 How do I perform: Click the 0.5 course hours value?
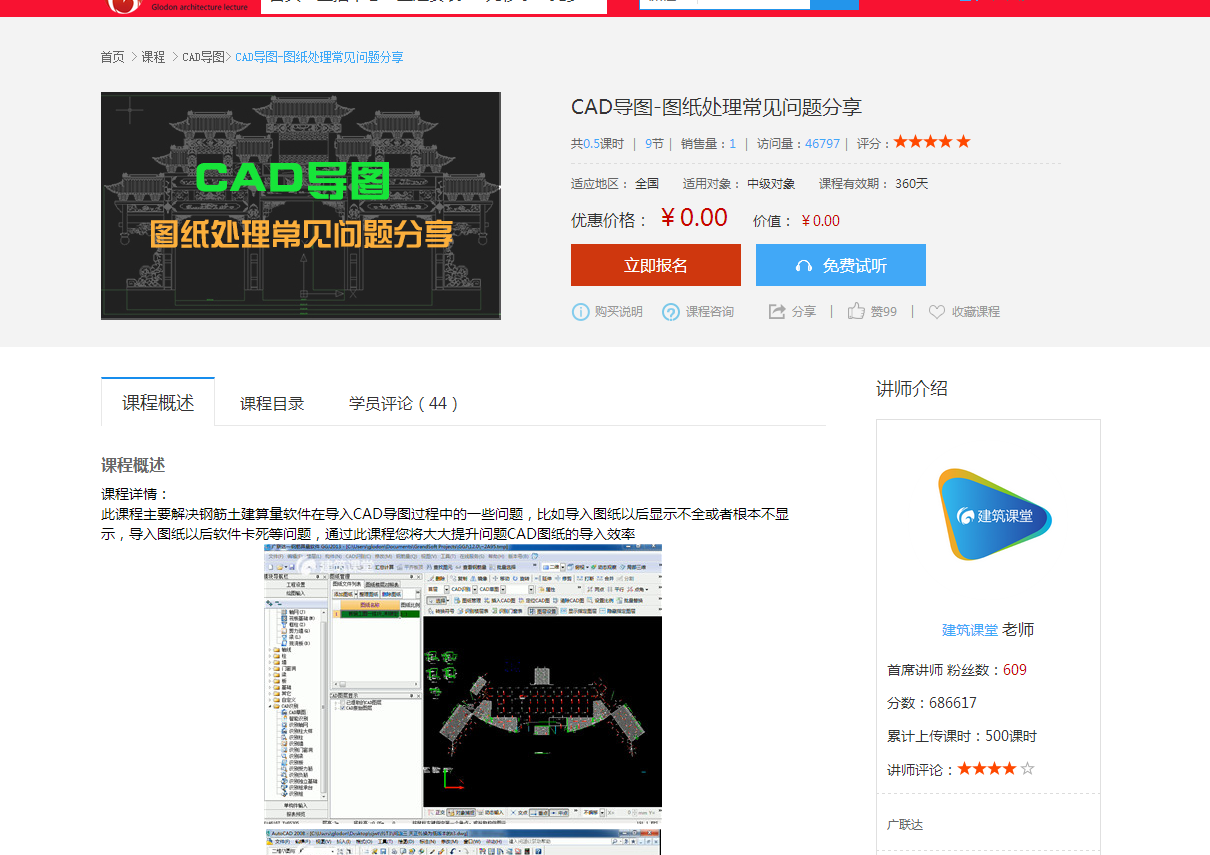click(x=591, y=144)
